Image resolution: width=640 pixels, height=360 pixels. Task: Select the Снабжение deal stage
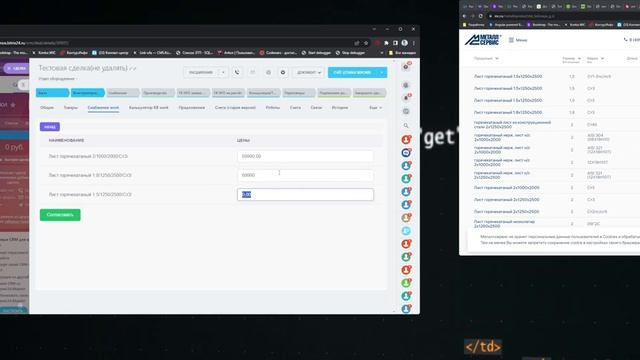tap(123, 93)
